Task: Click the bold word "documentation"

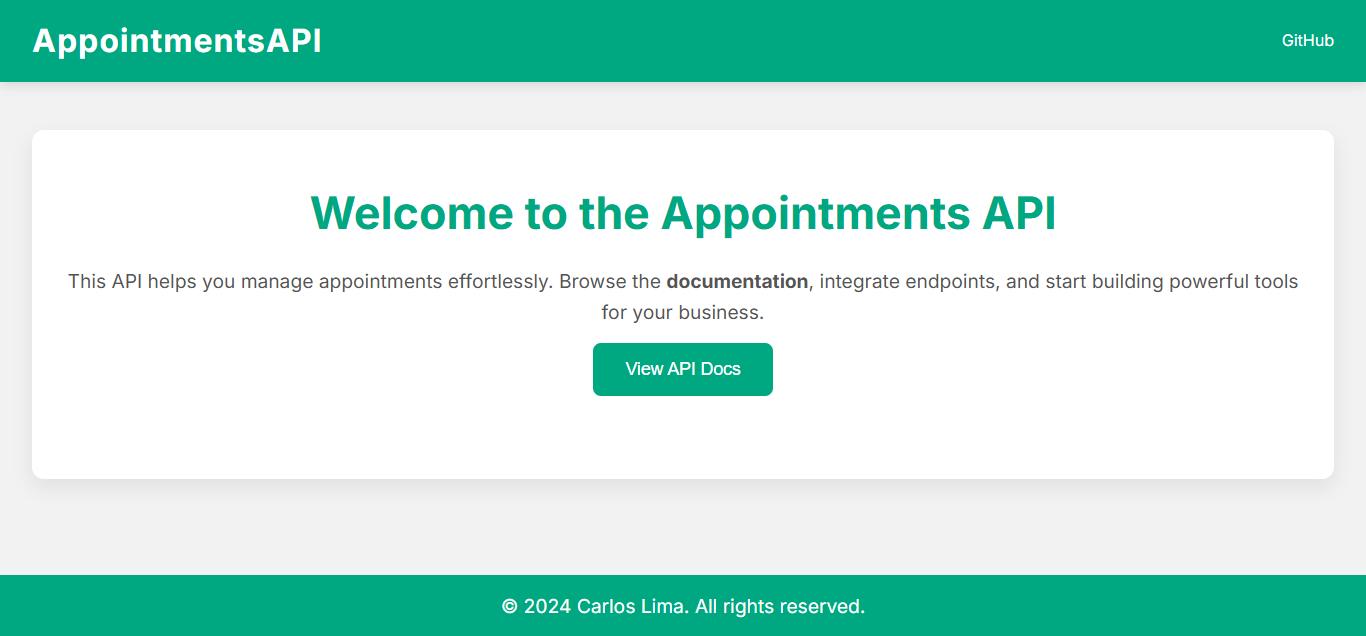Action: [x=737, y=282]
